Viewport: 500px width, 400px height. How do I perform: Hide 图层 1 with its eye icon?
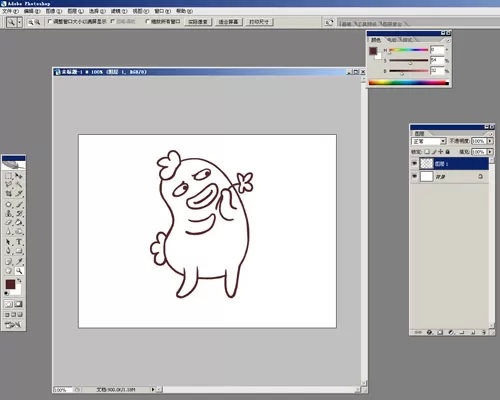coord(415,163)
